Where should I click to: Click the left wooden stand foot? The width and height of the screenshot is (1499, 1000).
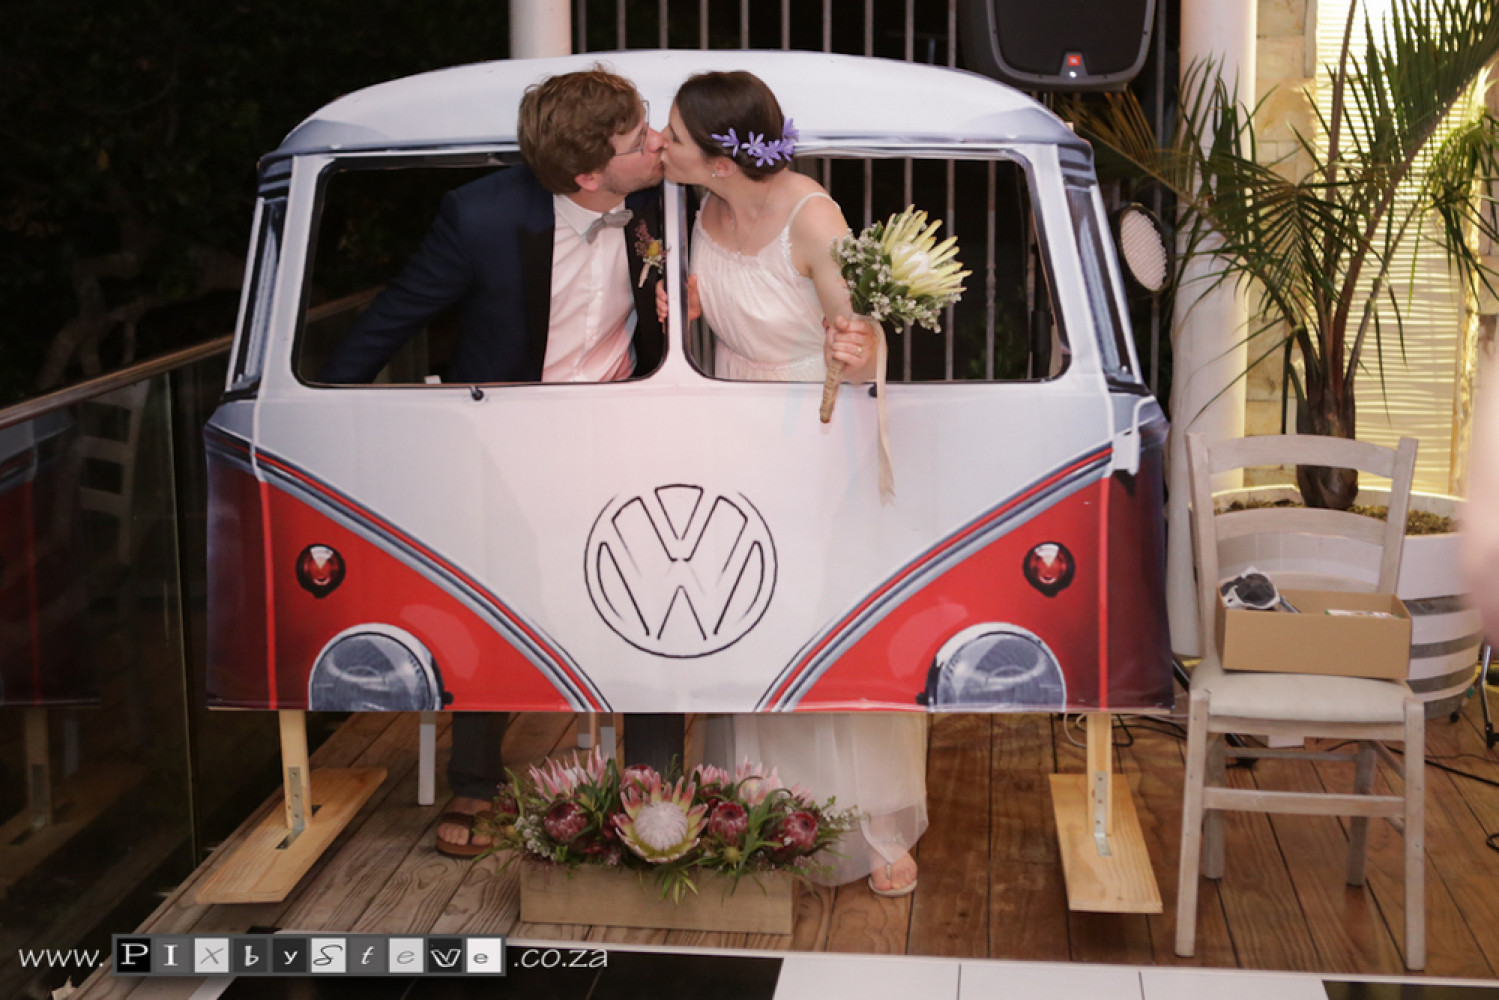[x=290, y=832]
